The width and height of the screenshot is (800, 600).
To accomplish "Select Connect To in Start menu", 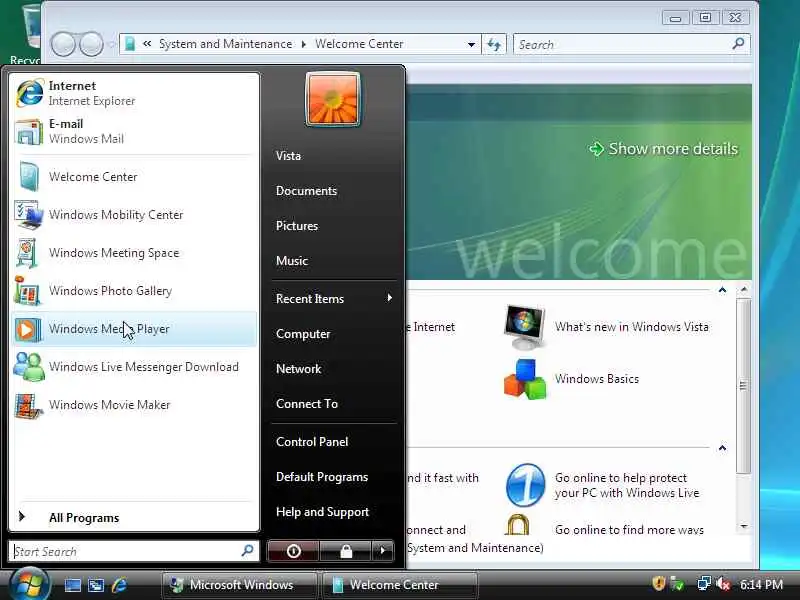I will pyautogui.click(x=307, y=404).
